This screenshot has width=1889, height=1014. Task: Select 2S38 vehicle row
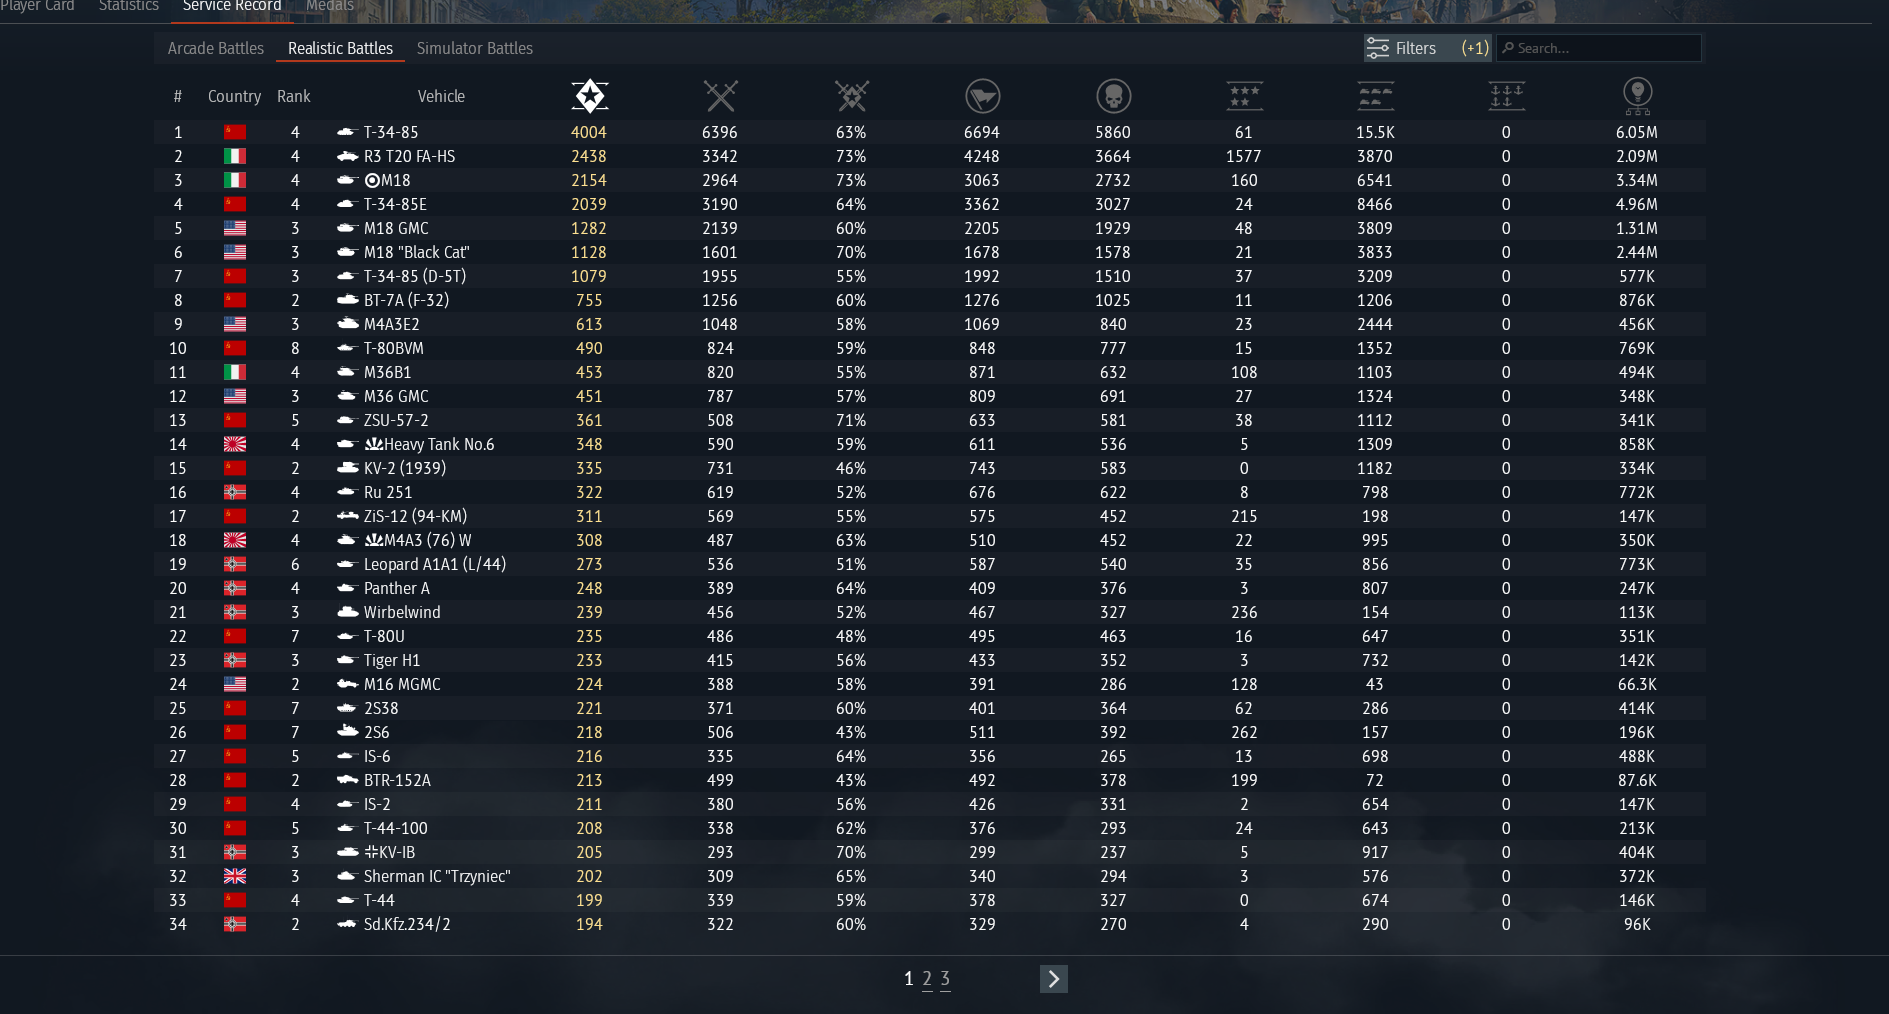930,708
